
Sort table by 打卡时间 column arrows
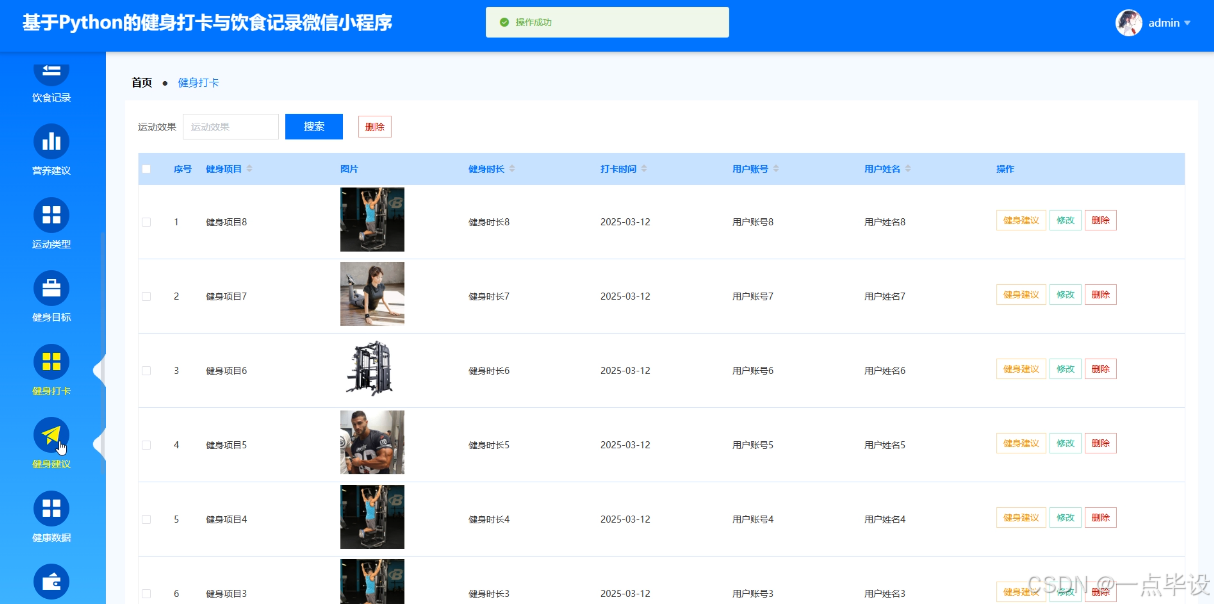coord(644,169)
